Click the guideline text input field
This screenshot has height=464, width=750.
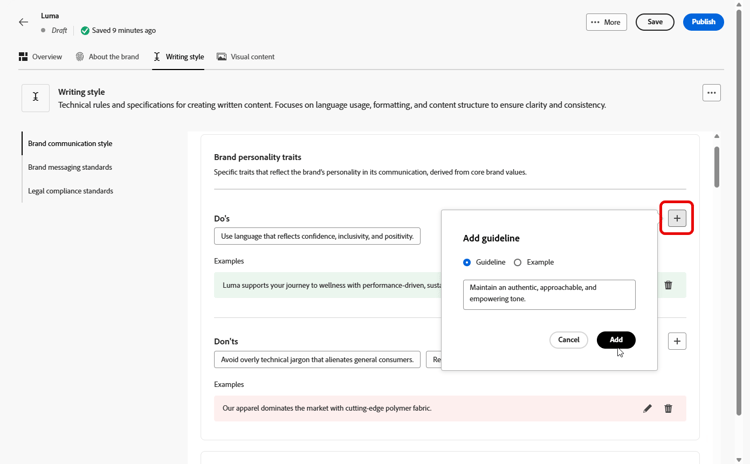click(549, 294)
